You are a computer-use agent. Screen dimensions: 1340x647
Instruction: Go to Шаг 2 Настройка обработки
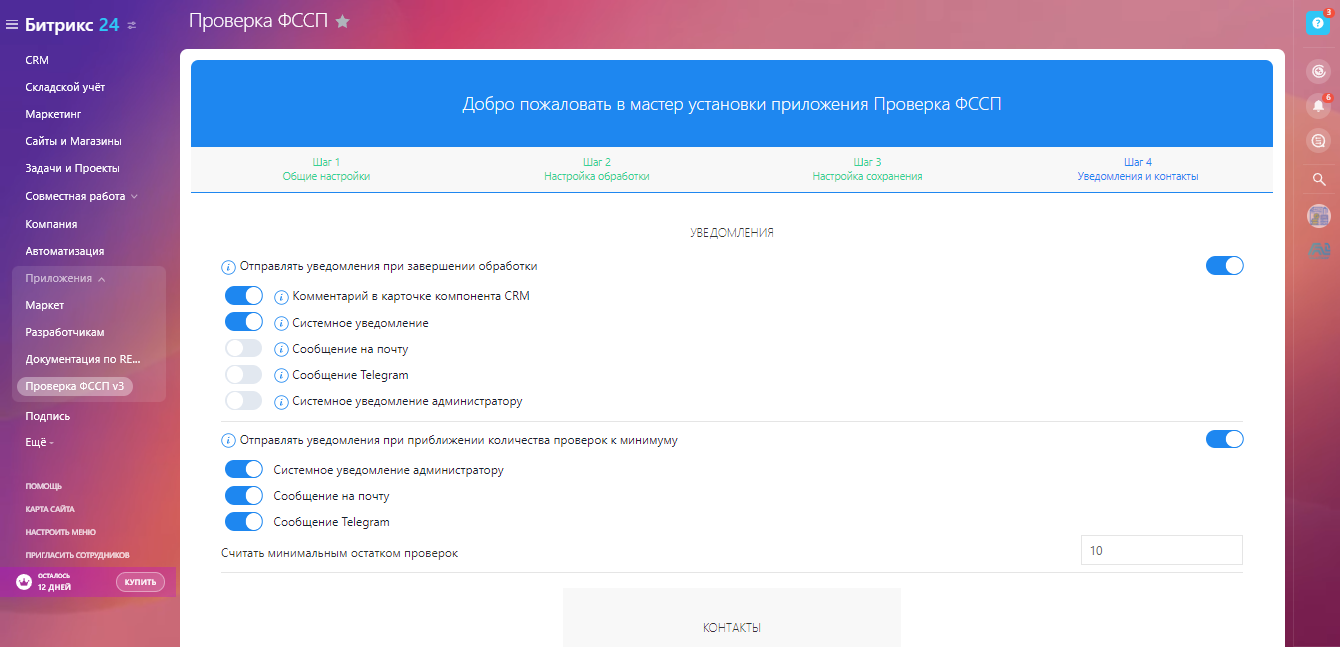click(x=597, y=169)
